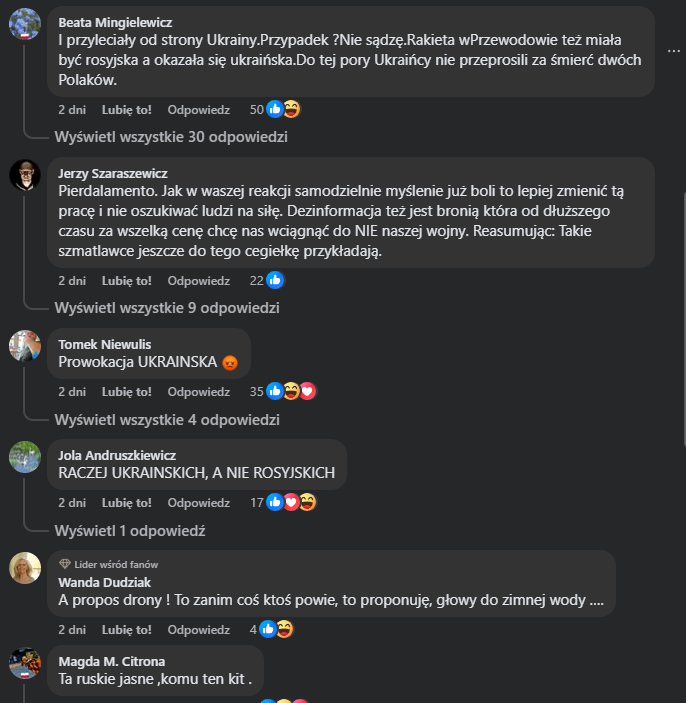Screen dimensions: 686x703
Task: Click the 2 dni timestamp on Wanda's comment
Action: tap(72, 630)
